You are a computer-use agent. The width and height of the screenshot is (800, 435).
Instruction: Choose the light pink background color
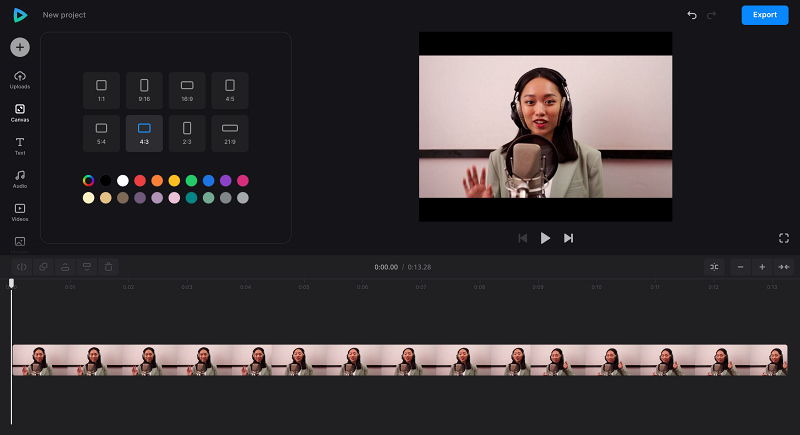coord(174,198)
